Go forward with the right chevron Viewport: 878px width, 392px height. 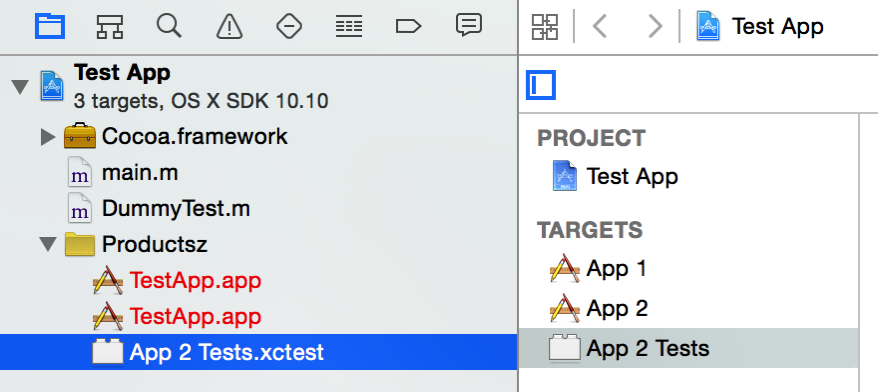click(655, 26)
